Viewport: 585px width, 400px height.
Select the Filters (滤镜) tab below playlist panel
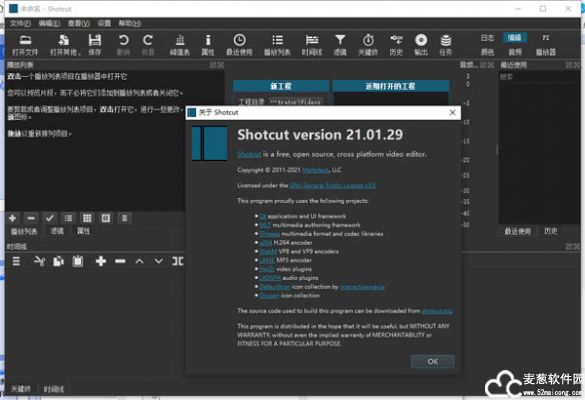point(57,231)
